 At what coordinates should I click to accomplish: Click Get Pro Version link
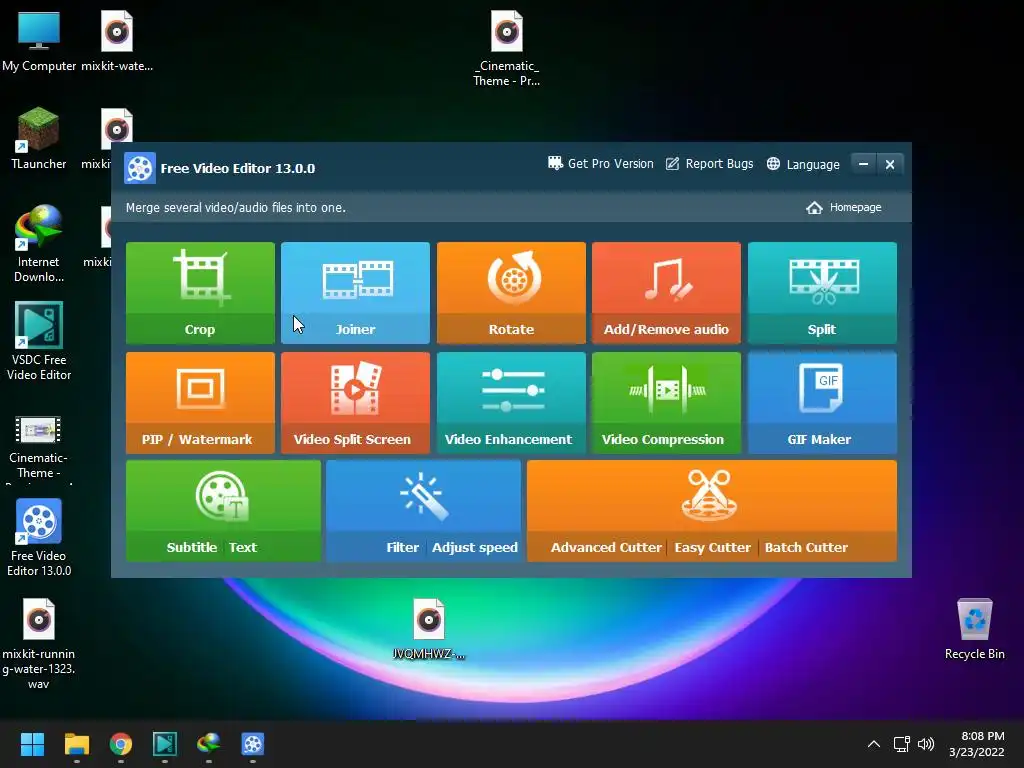[600, 164]
